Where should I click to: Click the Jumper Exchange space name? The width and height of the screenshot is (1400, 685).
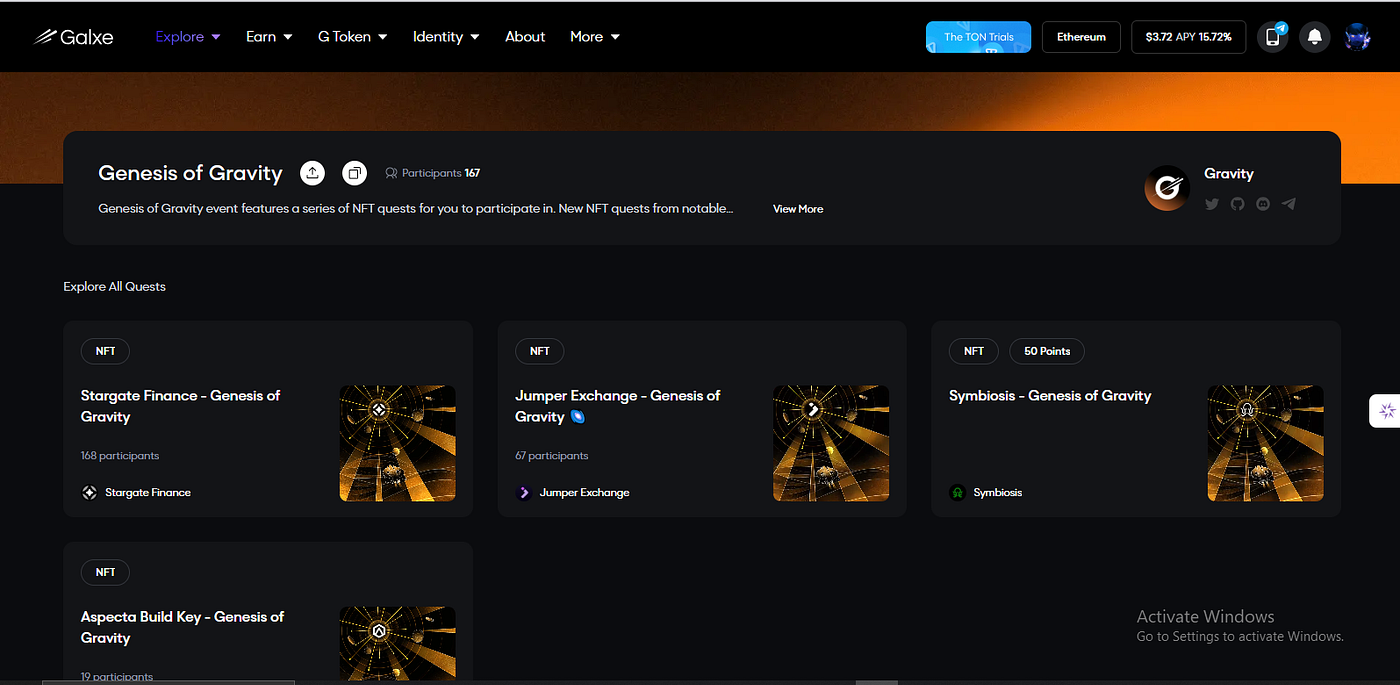pos(584,492)
